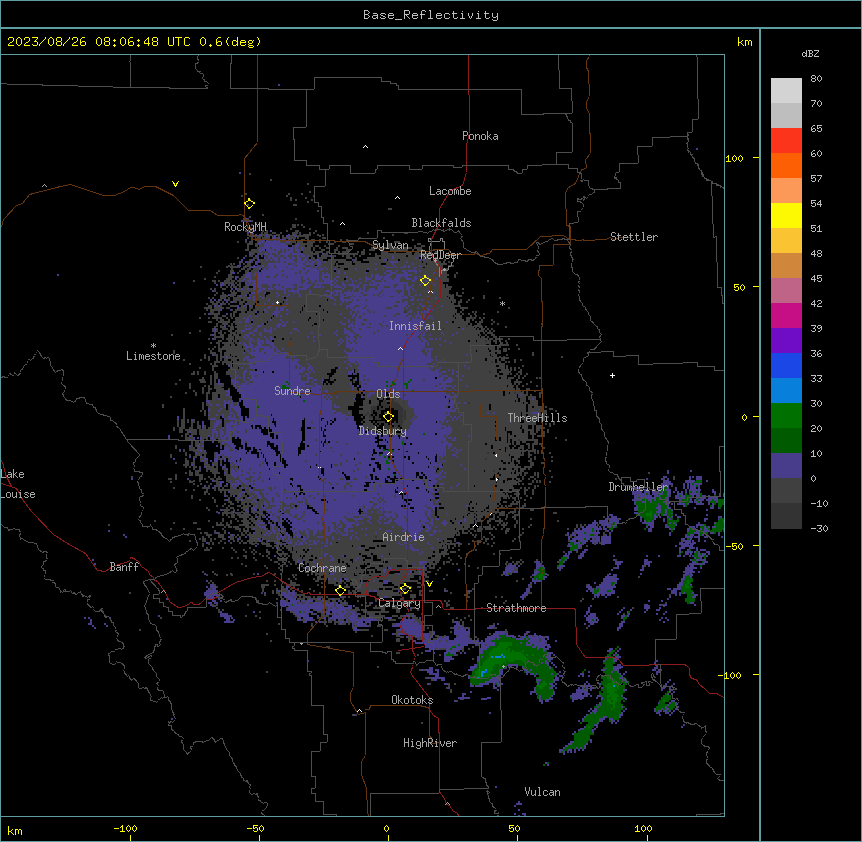Click the Lake Louise label
This screenshot has height=842, width=862.
pyautogui.click(x=18, y=484)
